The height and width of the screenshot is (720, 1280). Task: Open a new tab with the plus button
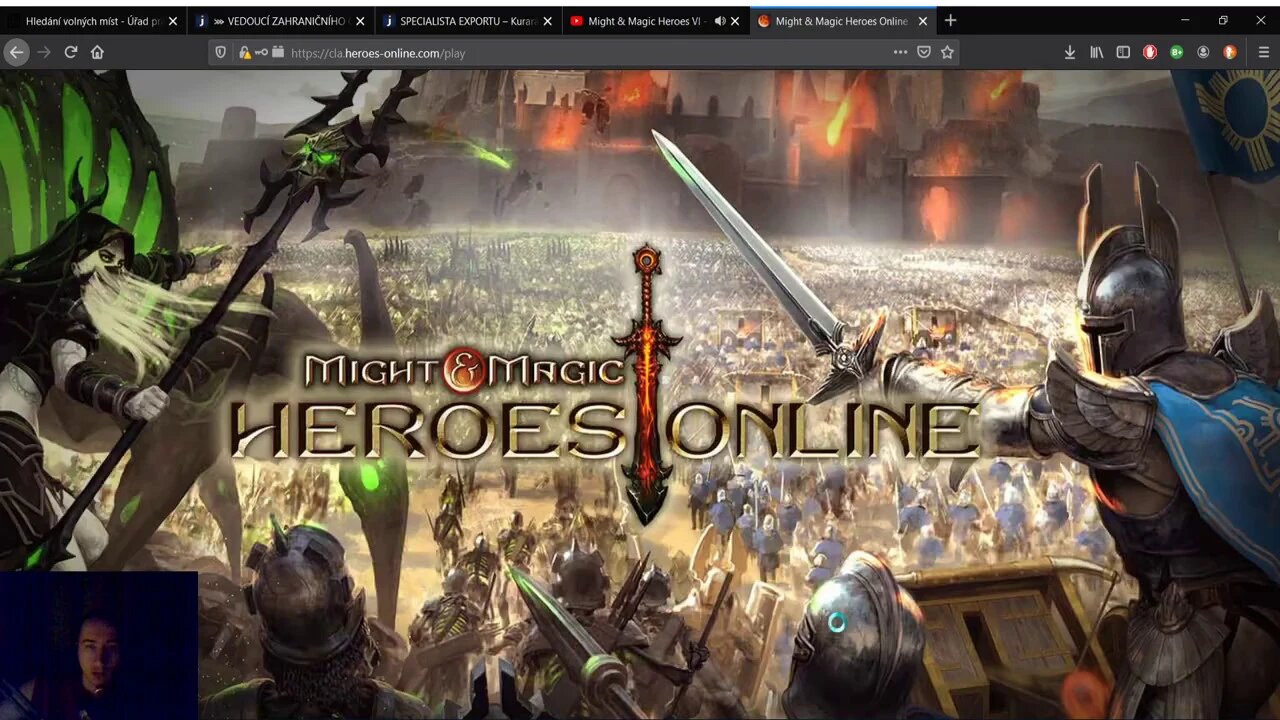point(950,20)
